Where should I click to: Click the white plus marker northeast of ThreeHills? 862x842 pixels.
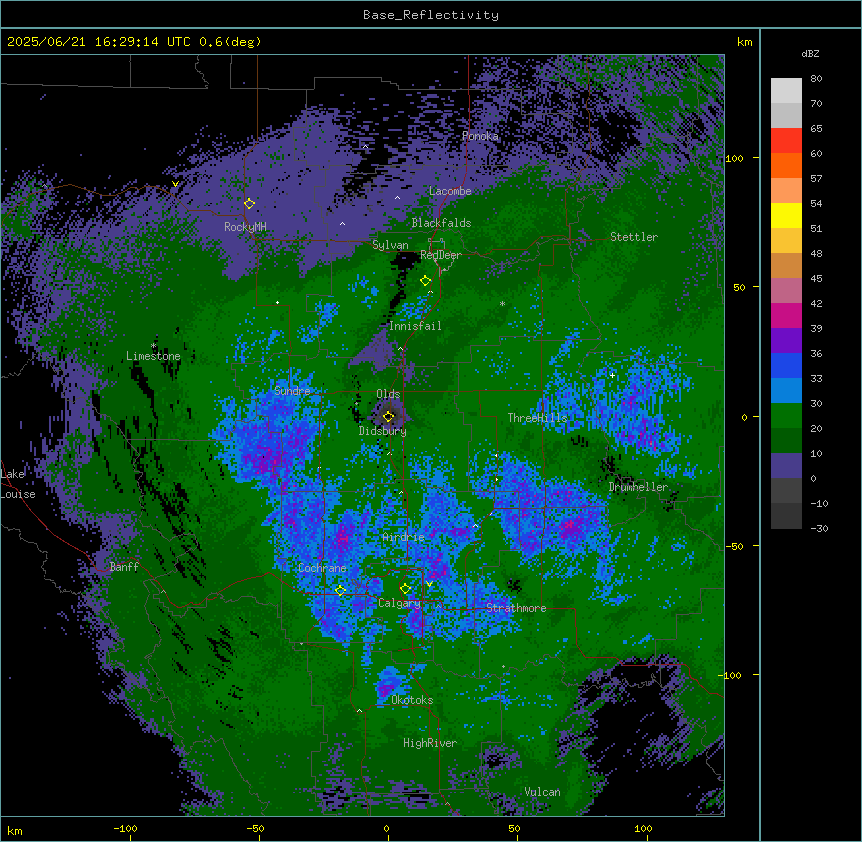[612, 375]
